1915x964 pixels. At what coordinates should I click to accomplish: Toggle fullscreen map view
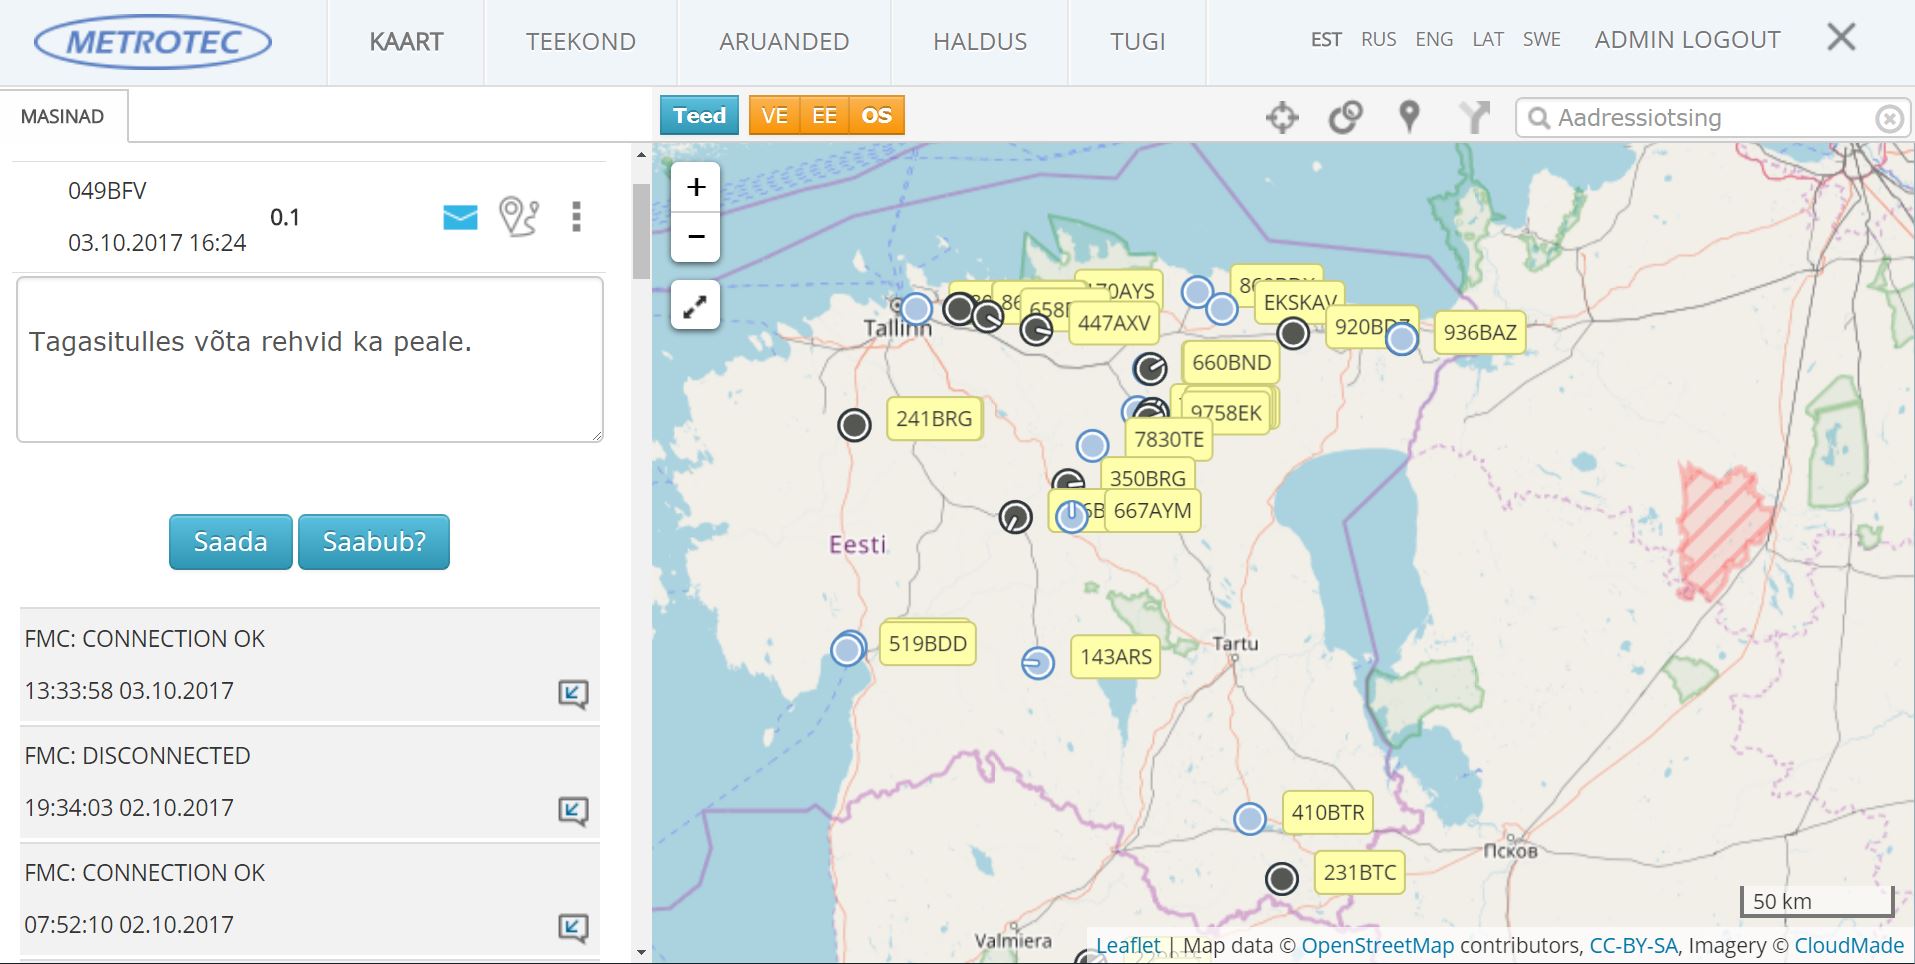[695, 306]
